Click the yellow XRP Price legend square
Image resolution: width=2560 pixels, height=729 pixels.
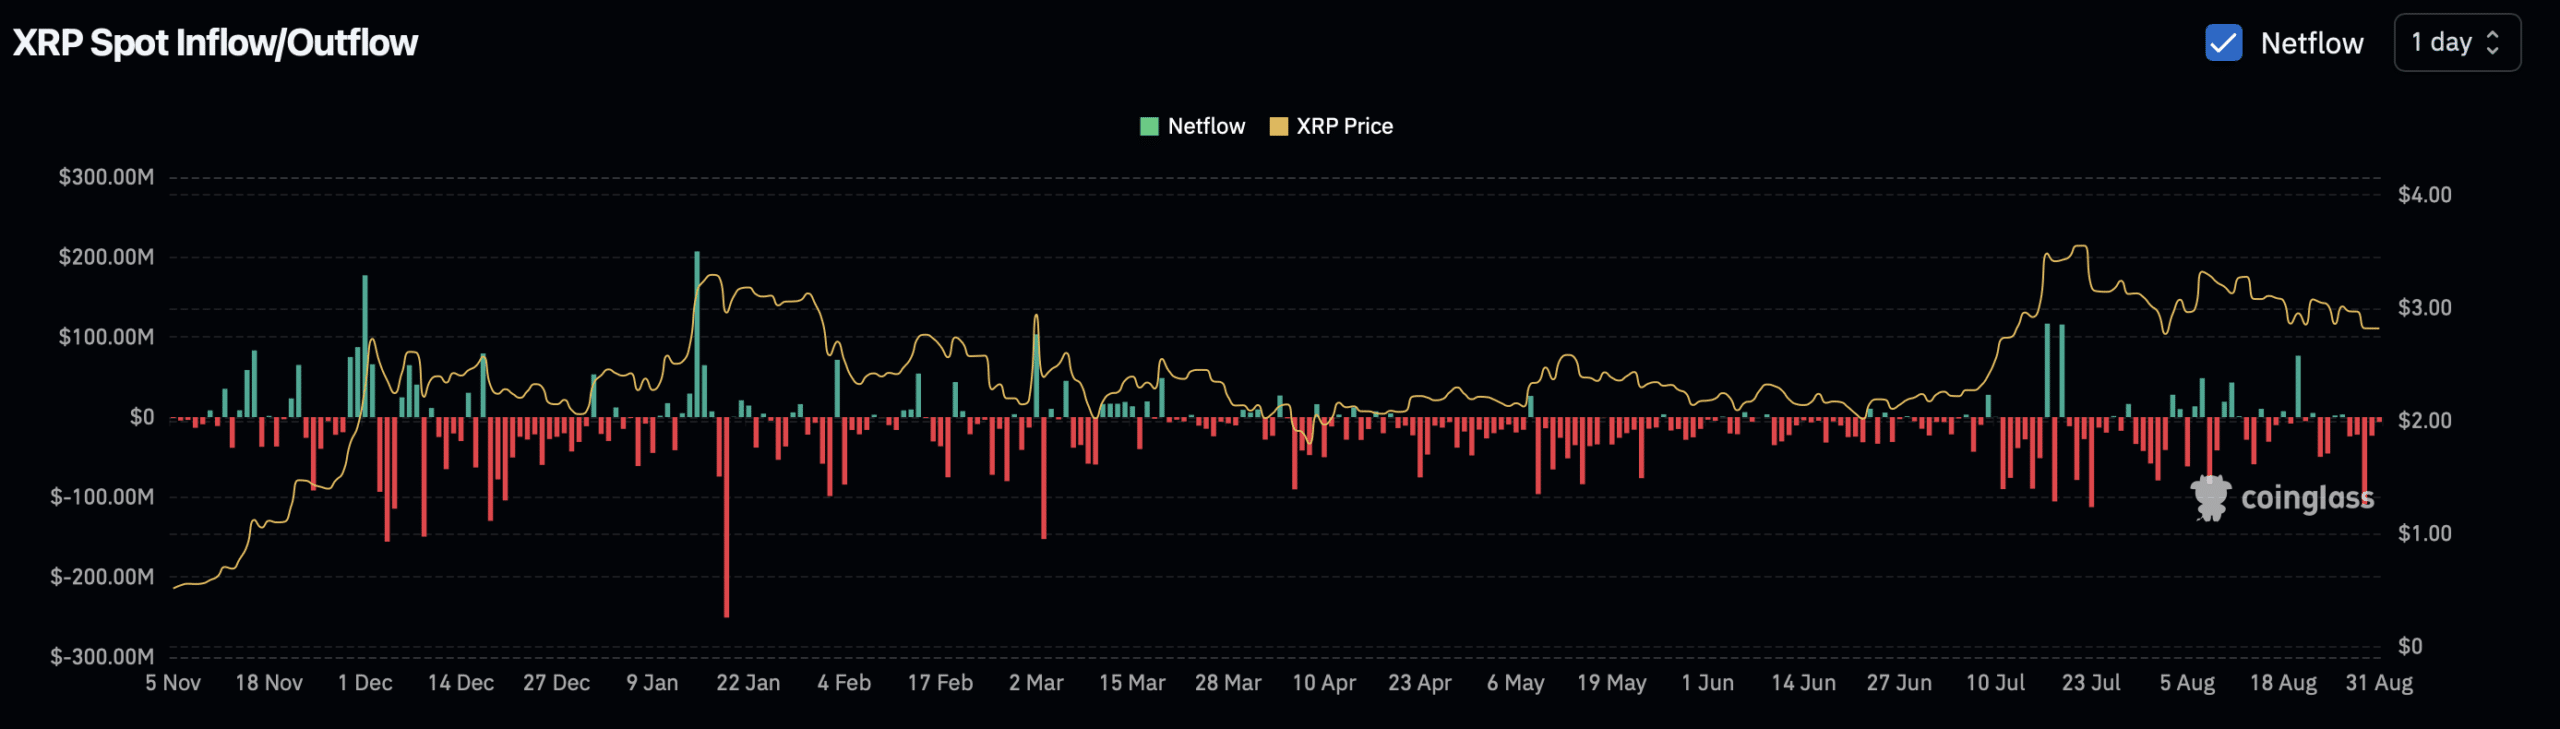coord(1277,126)
